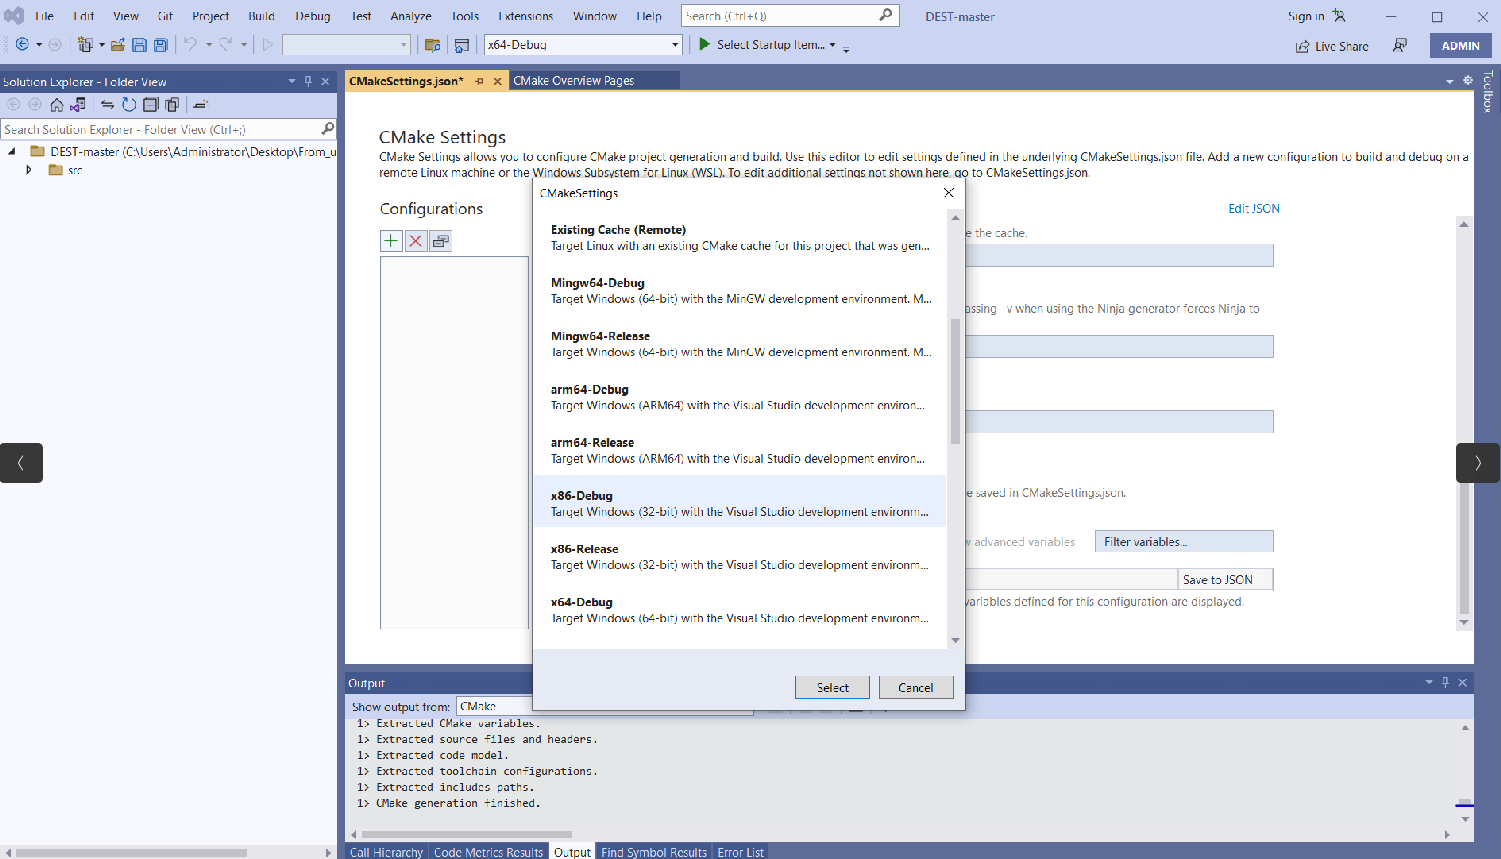Open the Output panel window options arrow

(1429, 682)
